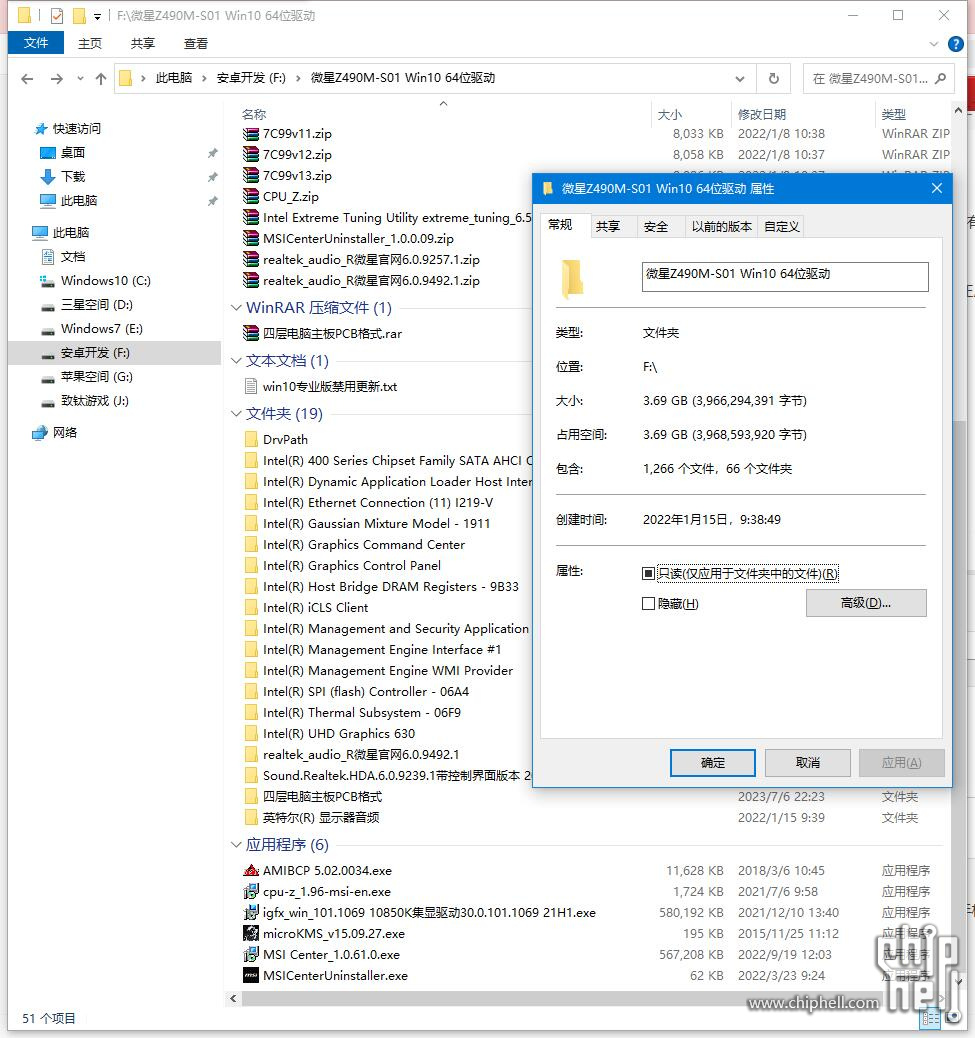Click the quick access toolbar properties checkmark icon
Image resolution: width=975 pixels, height=1038 pixels.
point(57,15)
